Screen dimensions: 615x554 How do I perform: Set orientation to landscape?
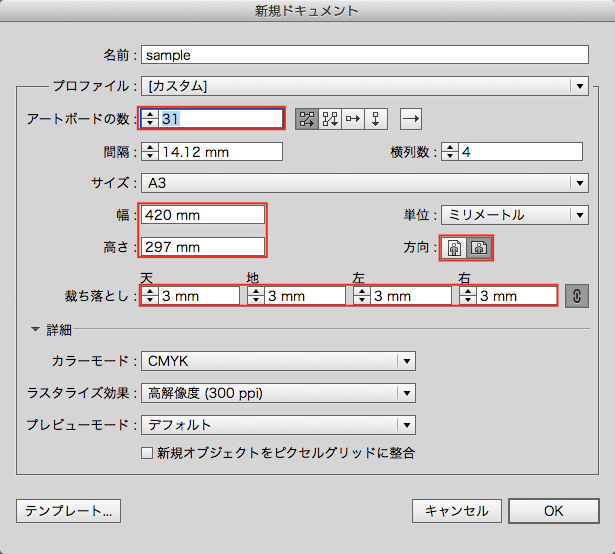(x=479, y=247)
